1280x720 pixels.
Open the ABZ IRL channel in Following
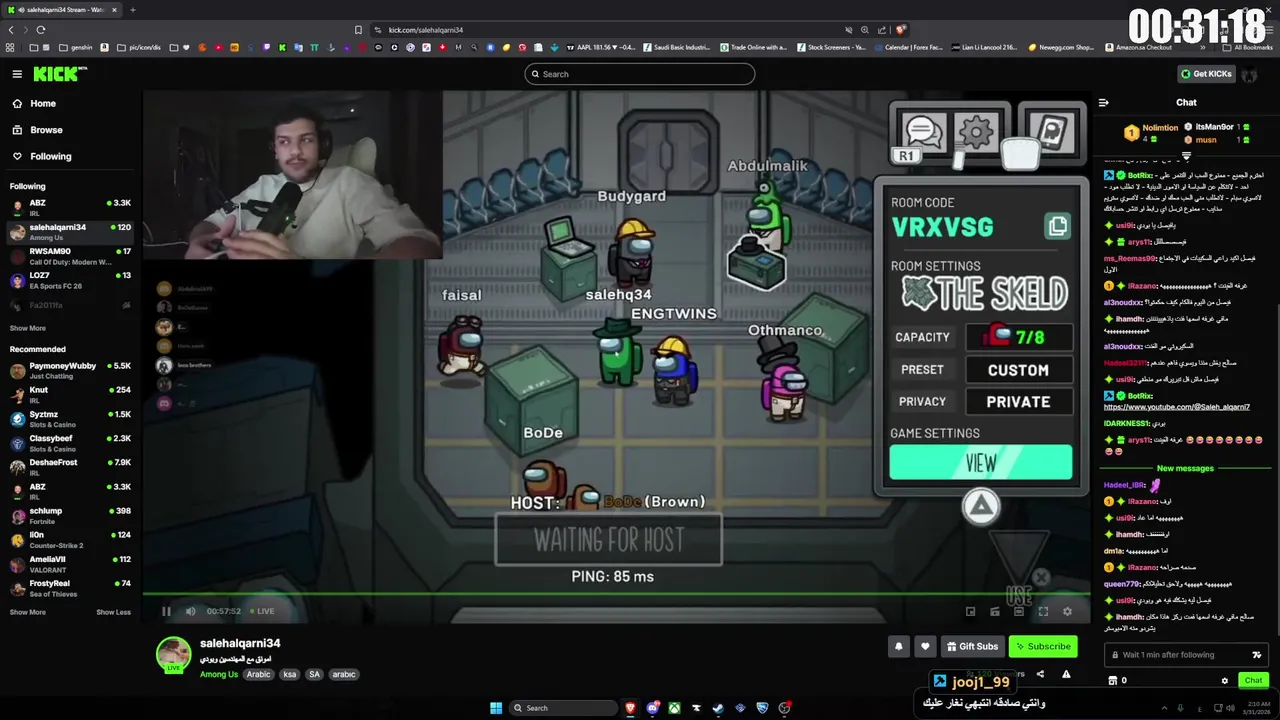[70, 207]
